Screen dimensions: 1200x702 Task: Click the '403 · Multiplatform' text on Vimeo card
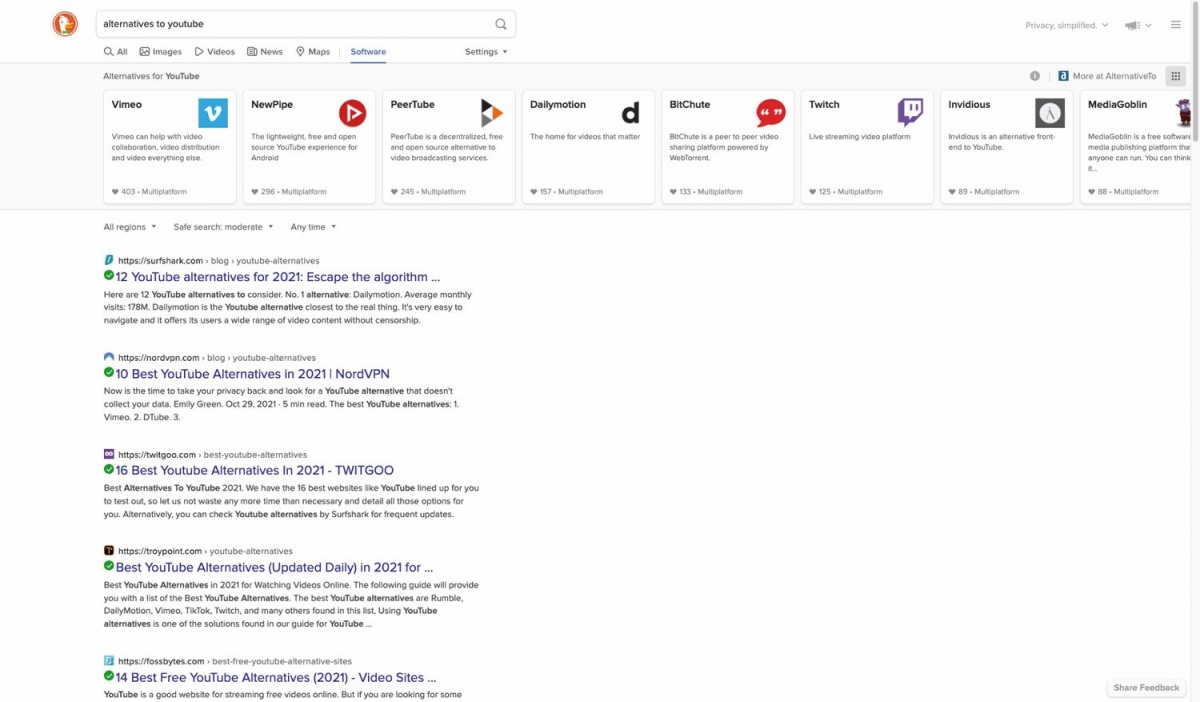[154, 192]
